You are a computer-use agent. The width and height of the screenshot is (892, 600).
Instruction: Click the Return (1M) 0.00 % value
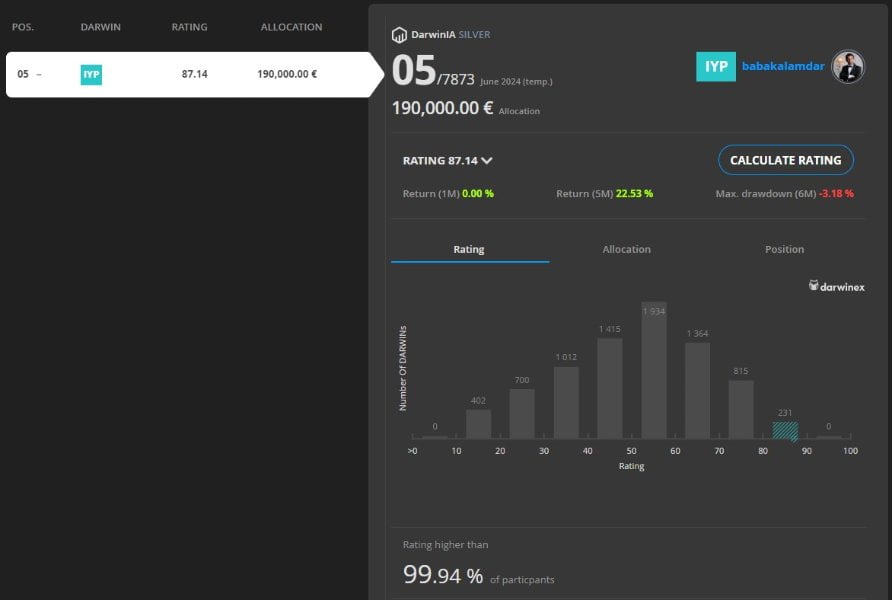click(478, 193)
